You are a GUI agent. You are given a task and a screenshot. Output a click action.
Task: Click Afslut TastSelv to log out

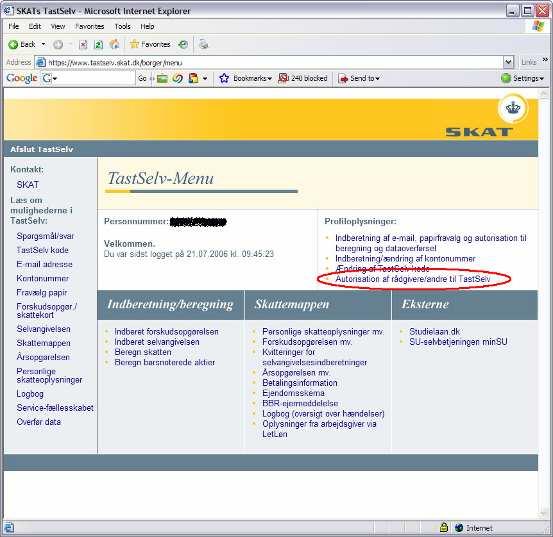coord(42,149)
